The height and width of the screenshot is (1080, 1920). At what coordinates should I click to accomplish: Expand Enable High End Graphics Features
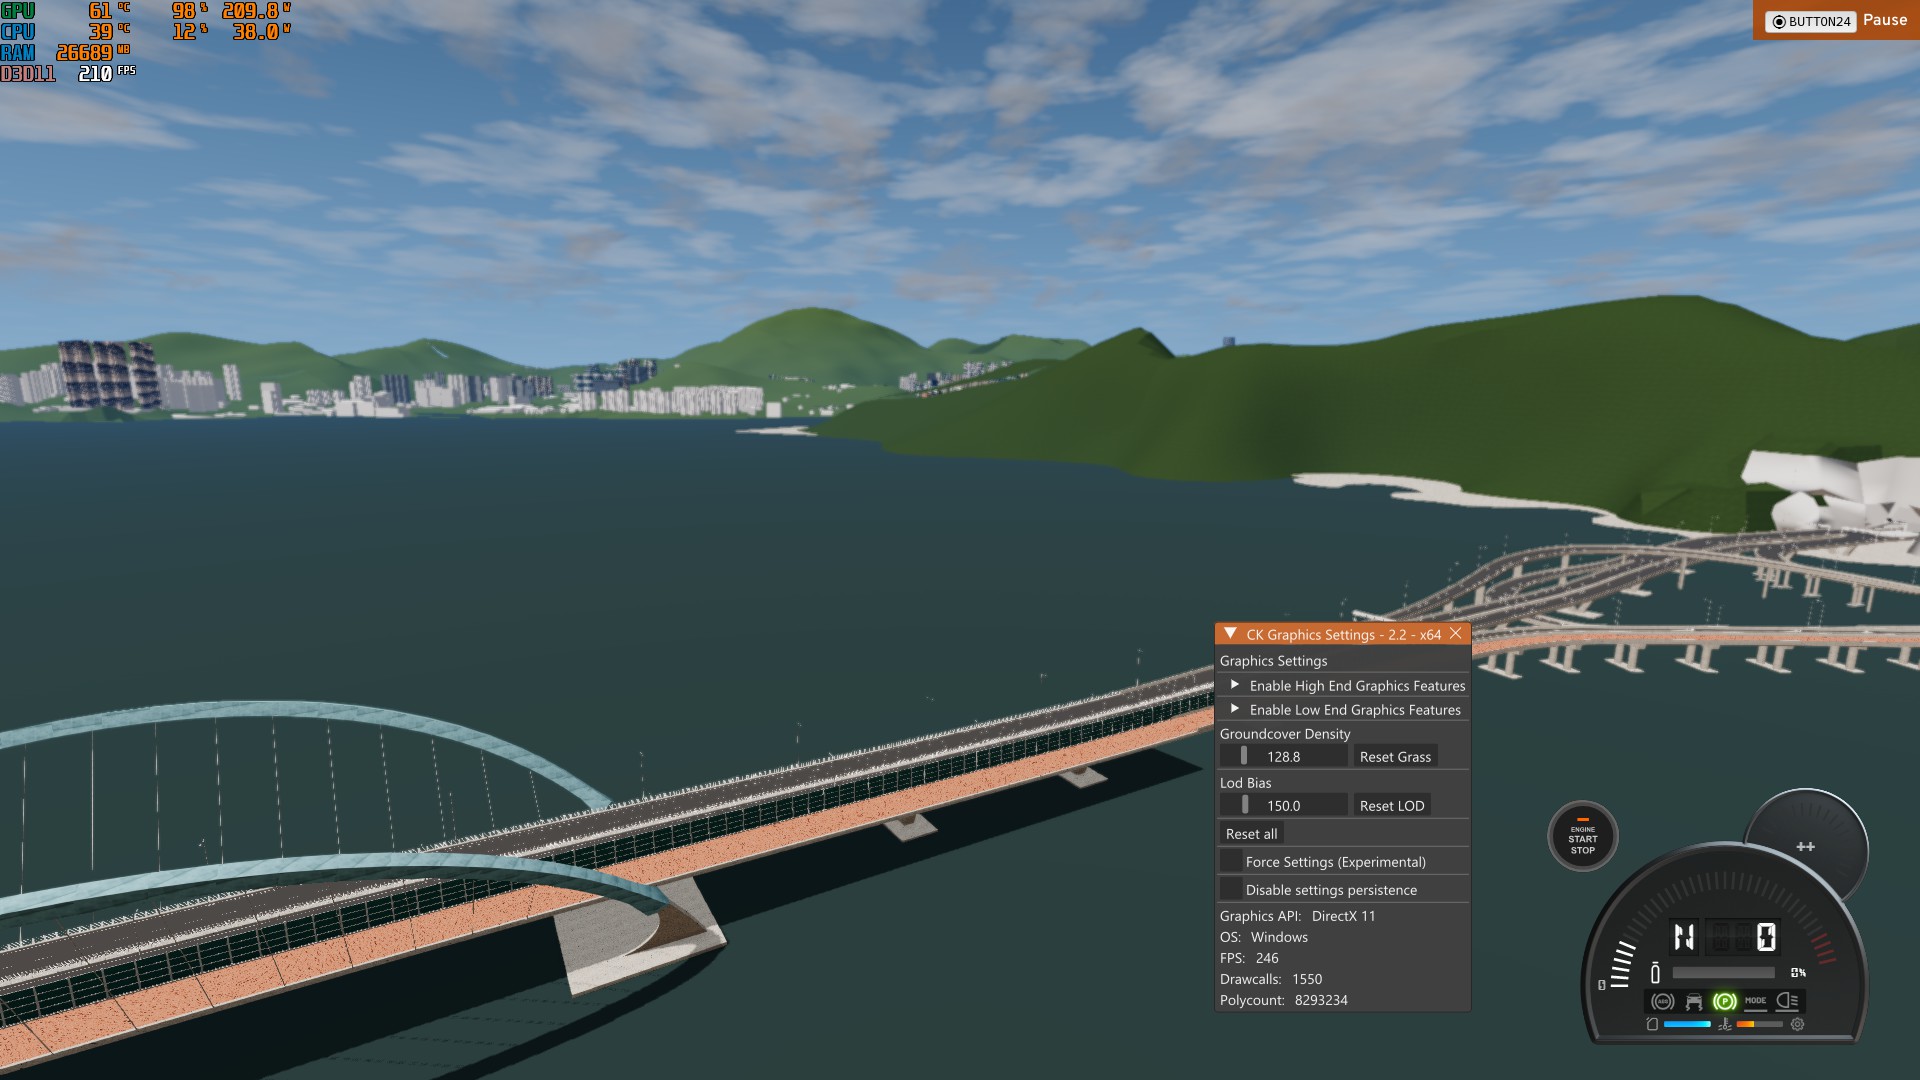1235,685
